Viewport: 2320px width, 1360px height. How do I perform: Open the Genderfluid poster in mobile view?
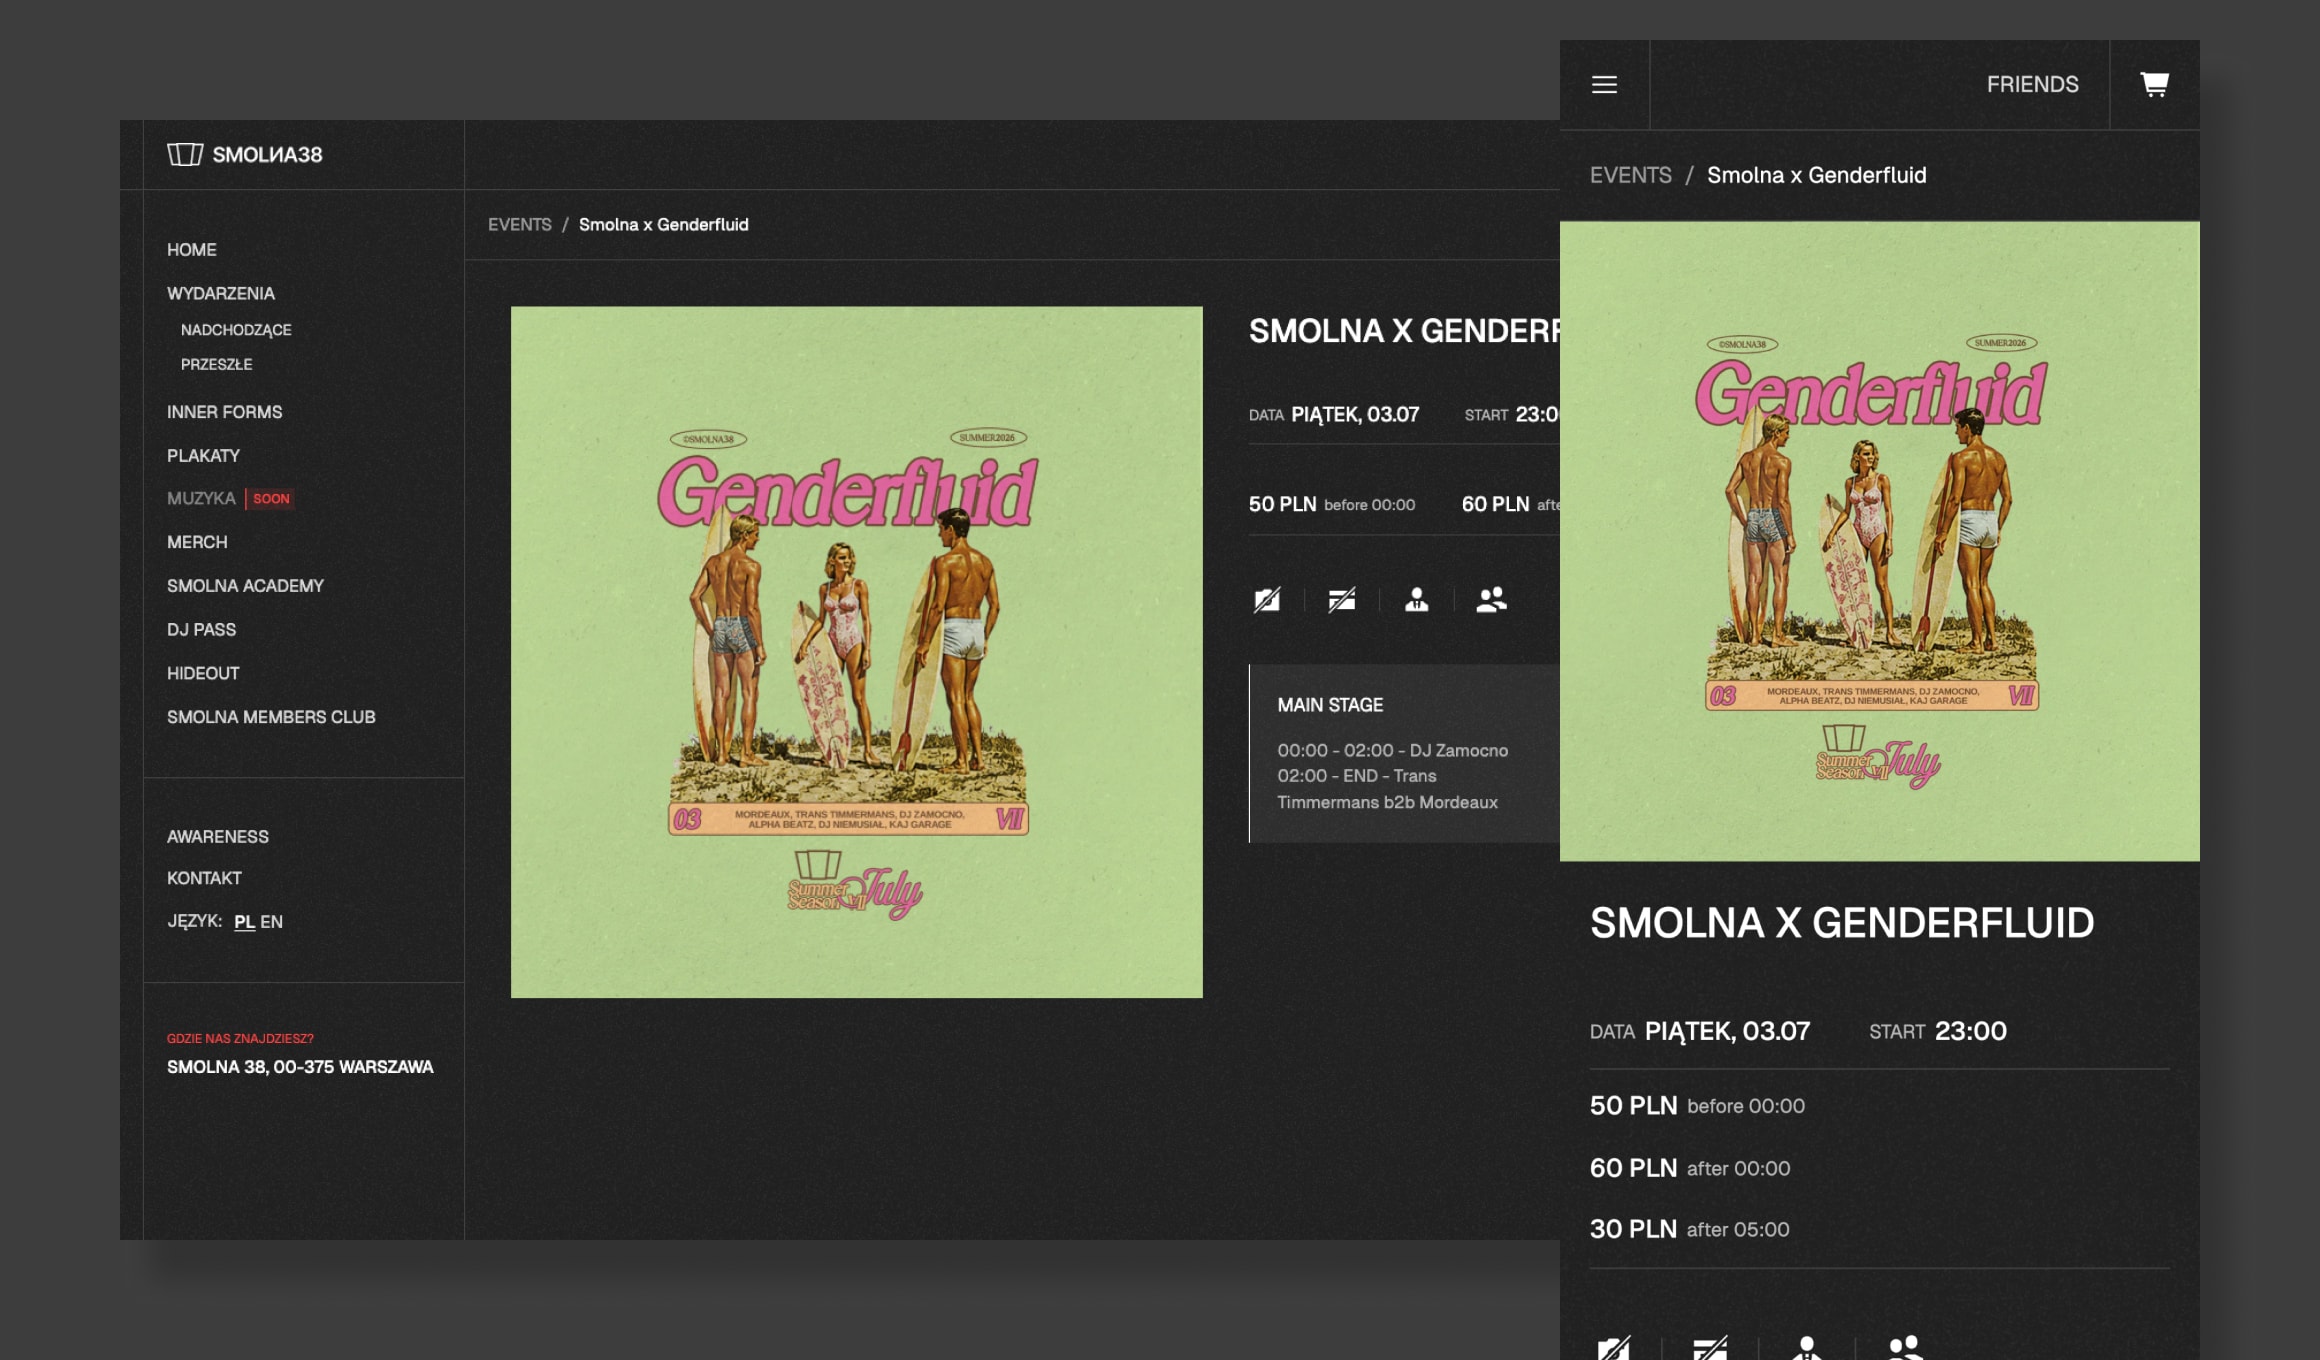pos(1880,541)
